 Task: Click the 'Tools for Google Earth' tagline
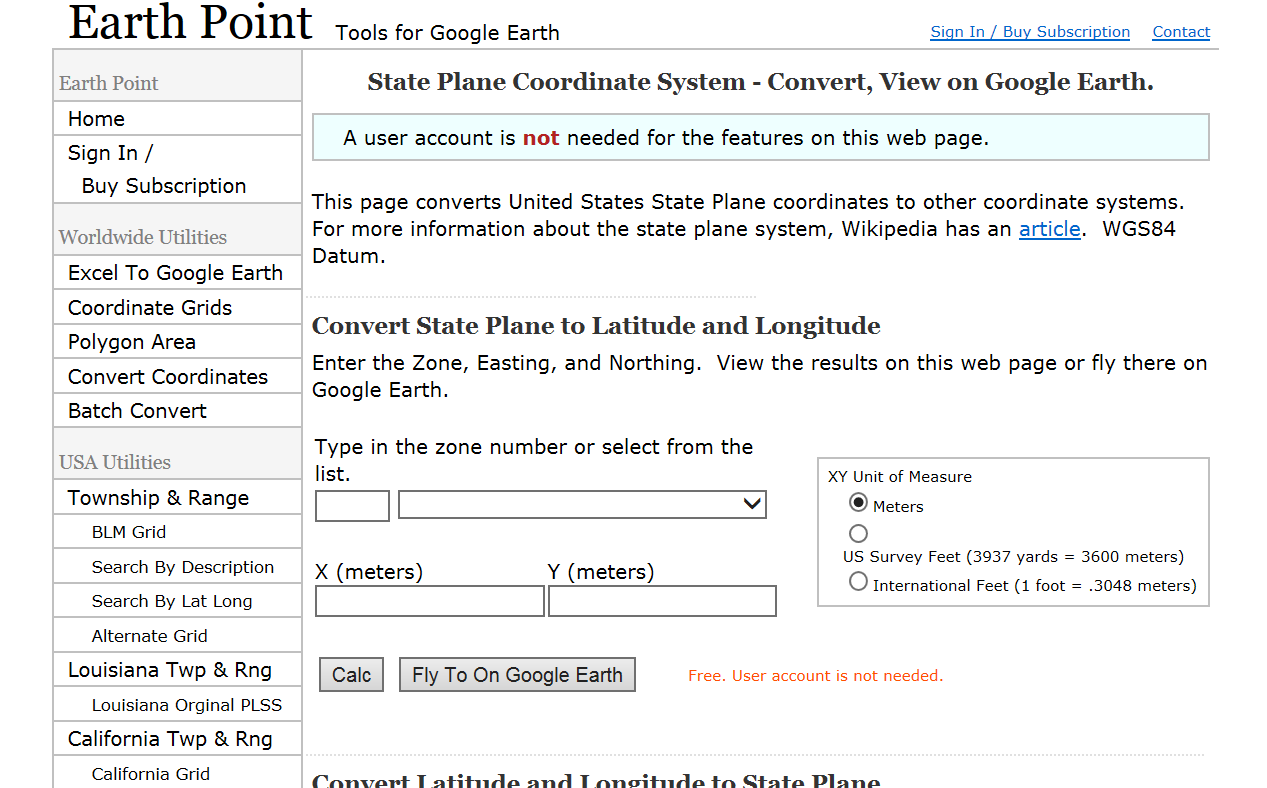pos(448,33)
